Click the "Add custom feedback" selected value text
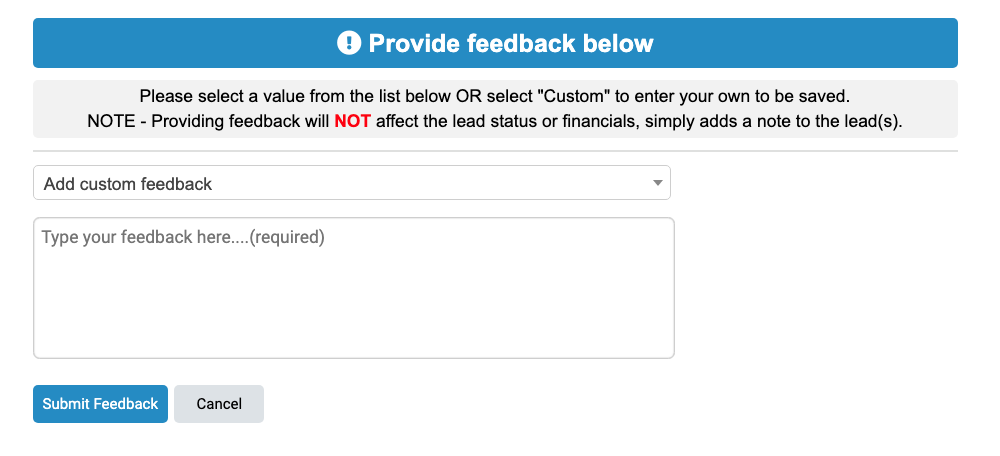1000x456 pixels. (x=128, y=184)
